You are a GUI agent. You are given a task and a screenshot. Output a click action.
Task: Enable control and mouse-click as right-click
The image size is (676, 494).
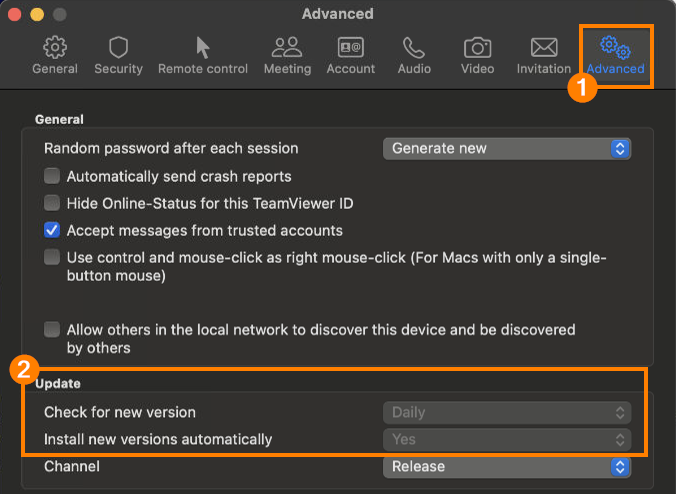(x=52, y=257)
